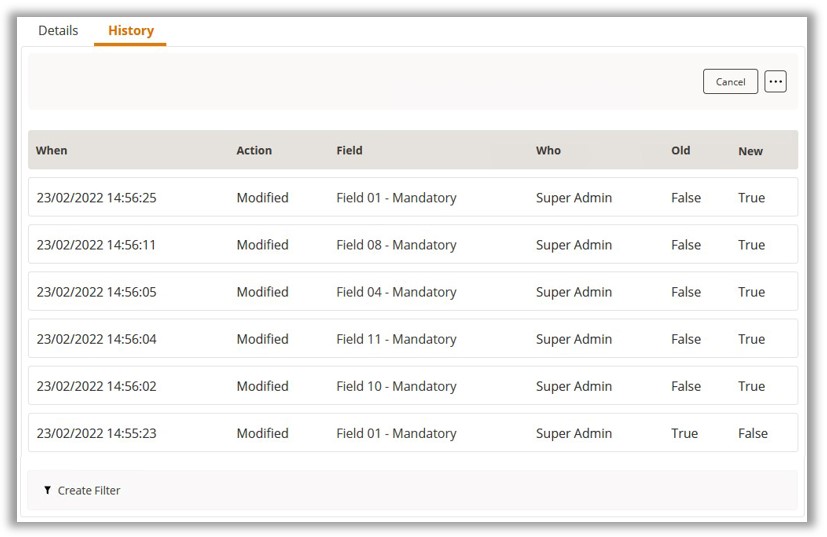Viewport: 827px width, 537px height.
Task: Click the Field column header
Action: click(x=349, y=151)
